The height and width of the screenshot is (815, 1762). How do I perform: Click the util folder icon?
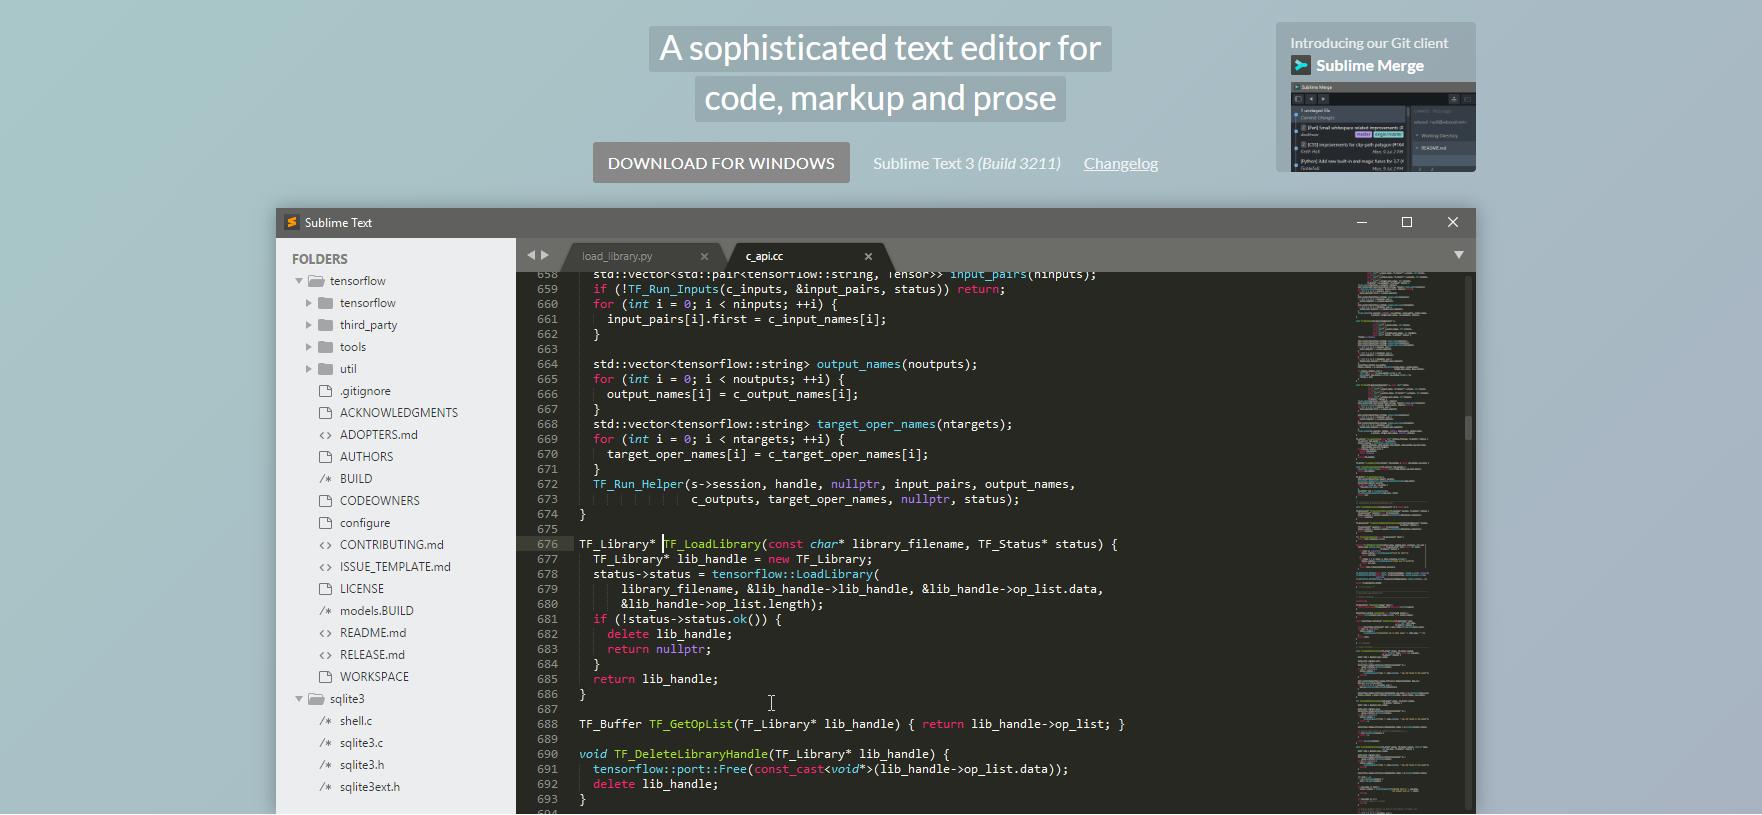(325, 369)
